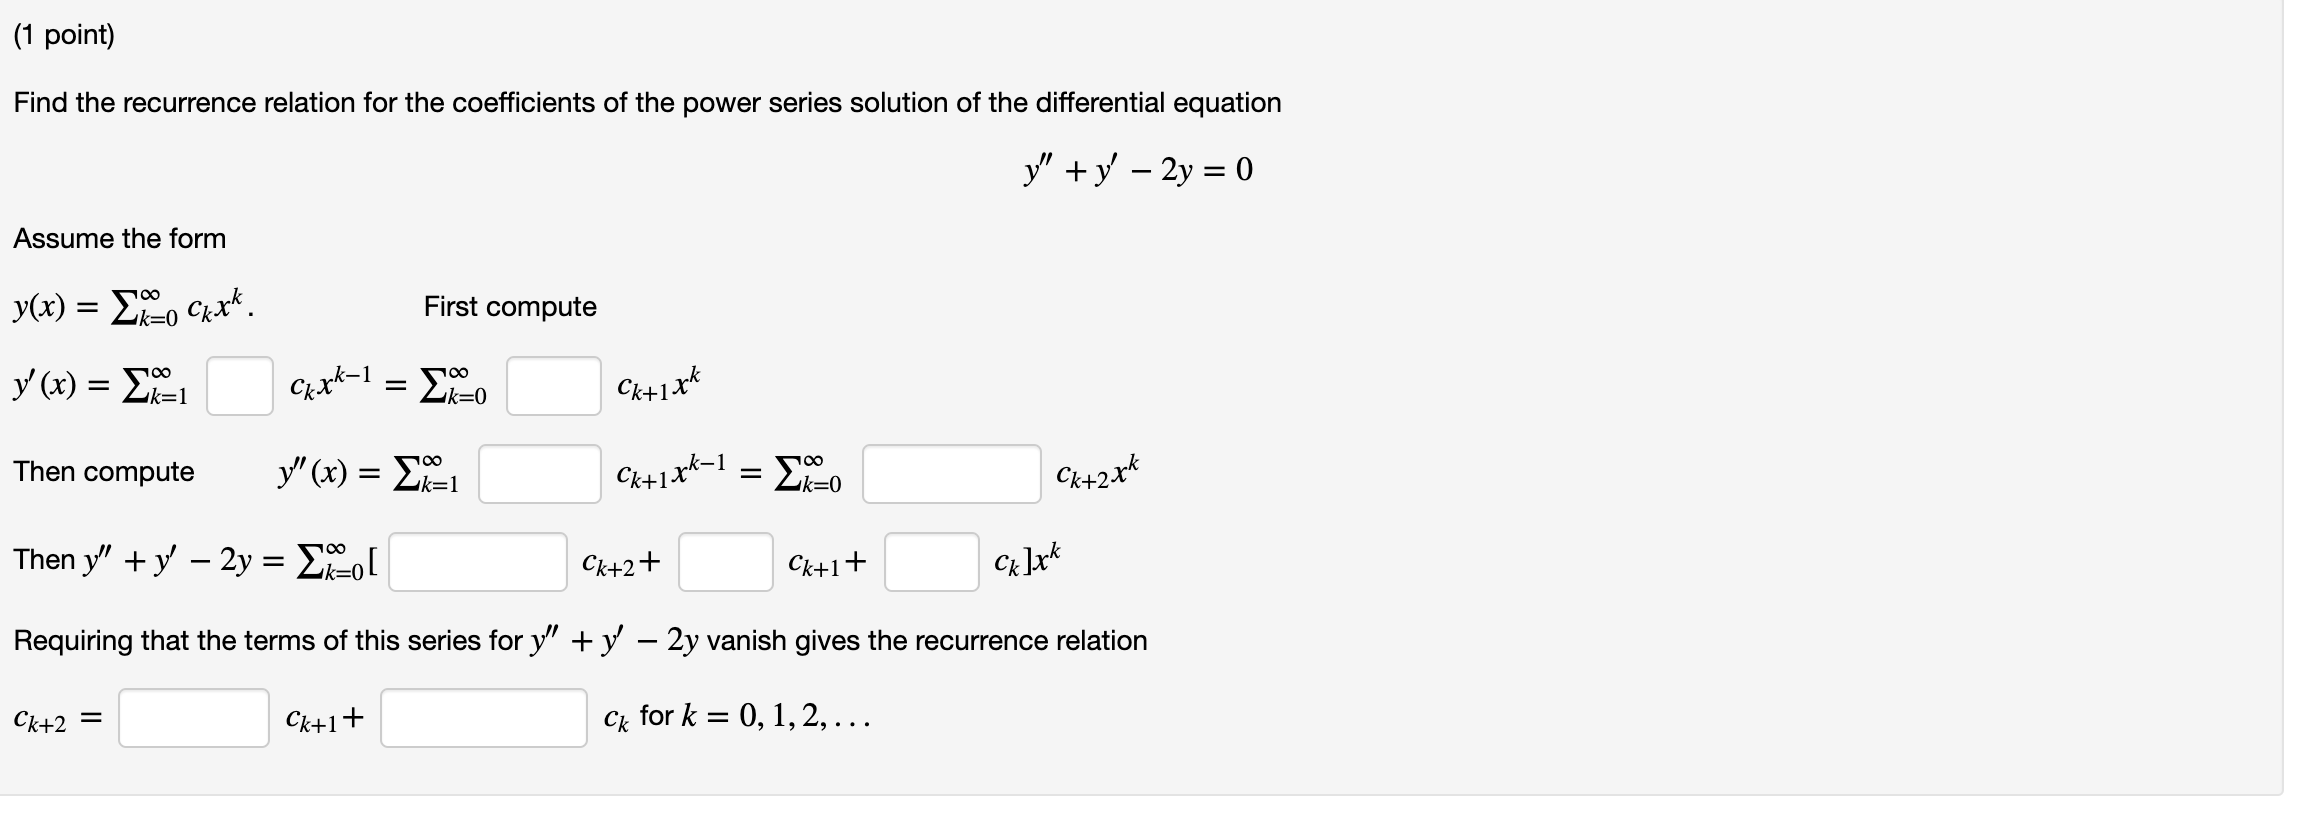This screenshot has height=814, width=2318.
Task: Click the First compute label
Action: click(510, 307)
